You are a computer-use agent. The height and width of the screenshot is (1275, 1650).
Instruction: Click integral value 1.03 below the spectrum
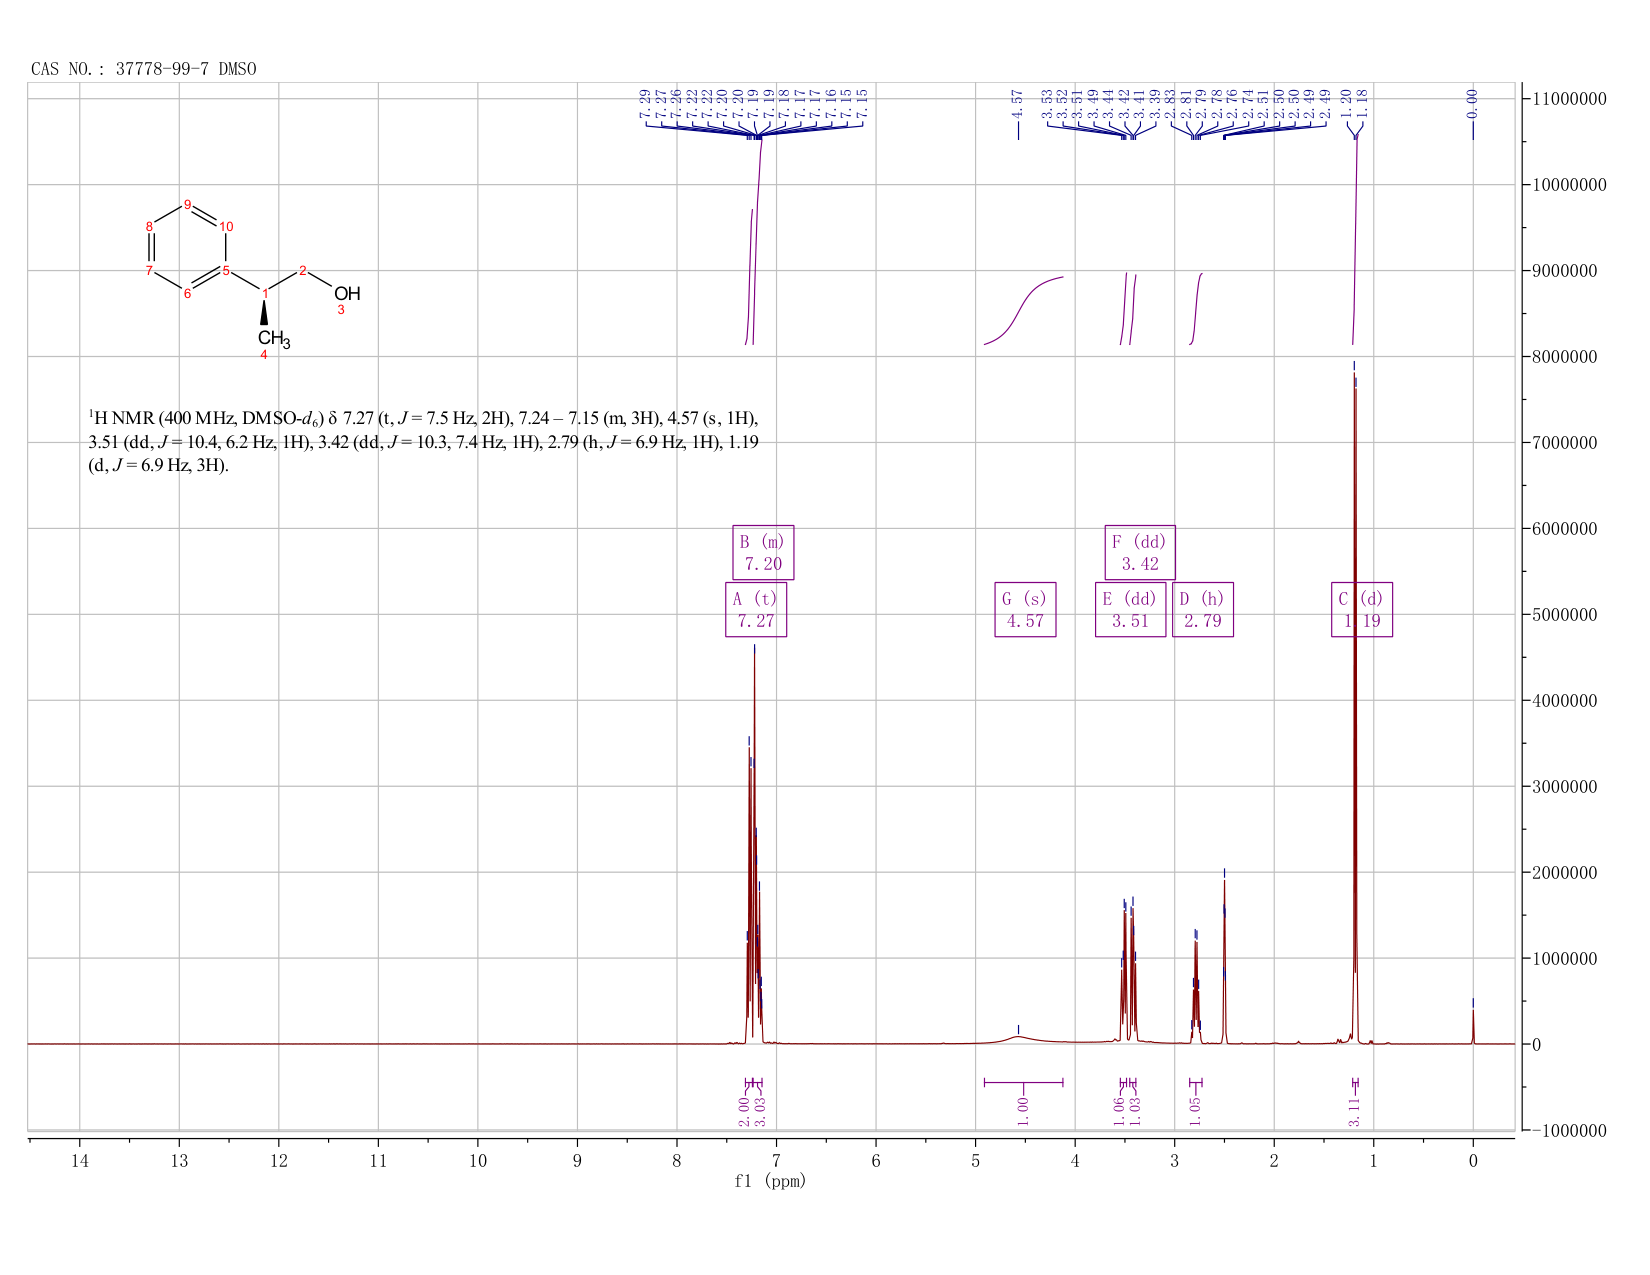pyautogui.click(x=1135, y=1111)
